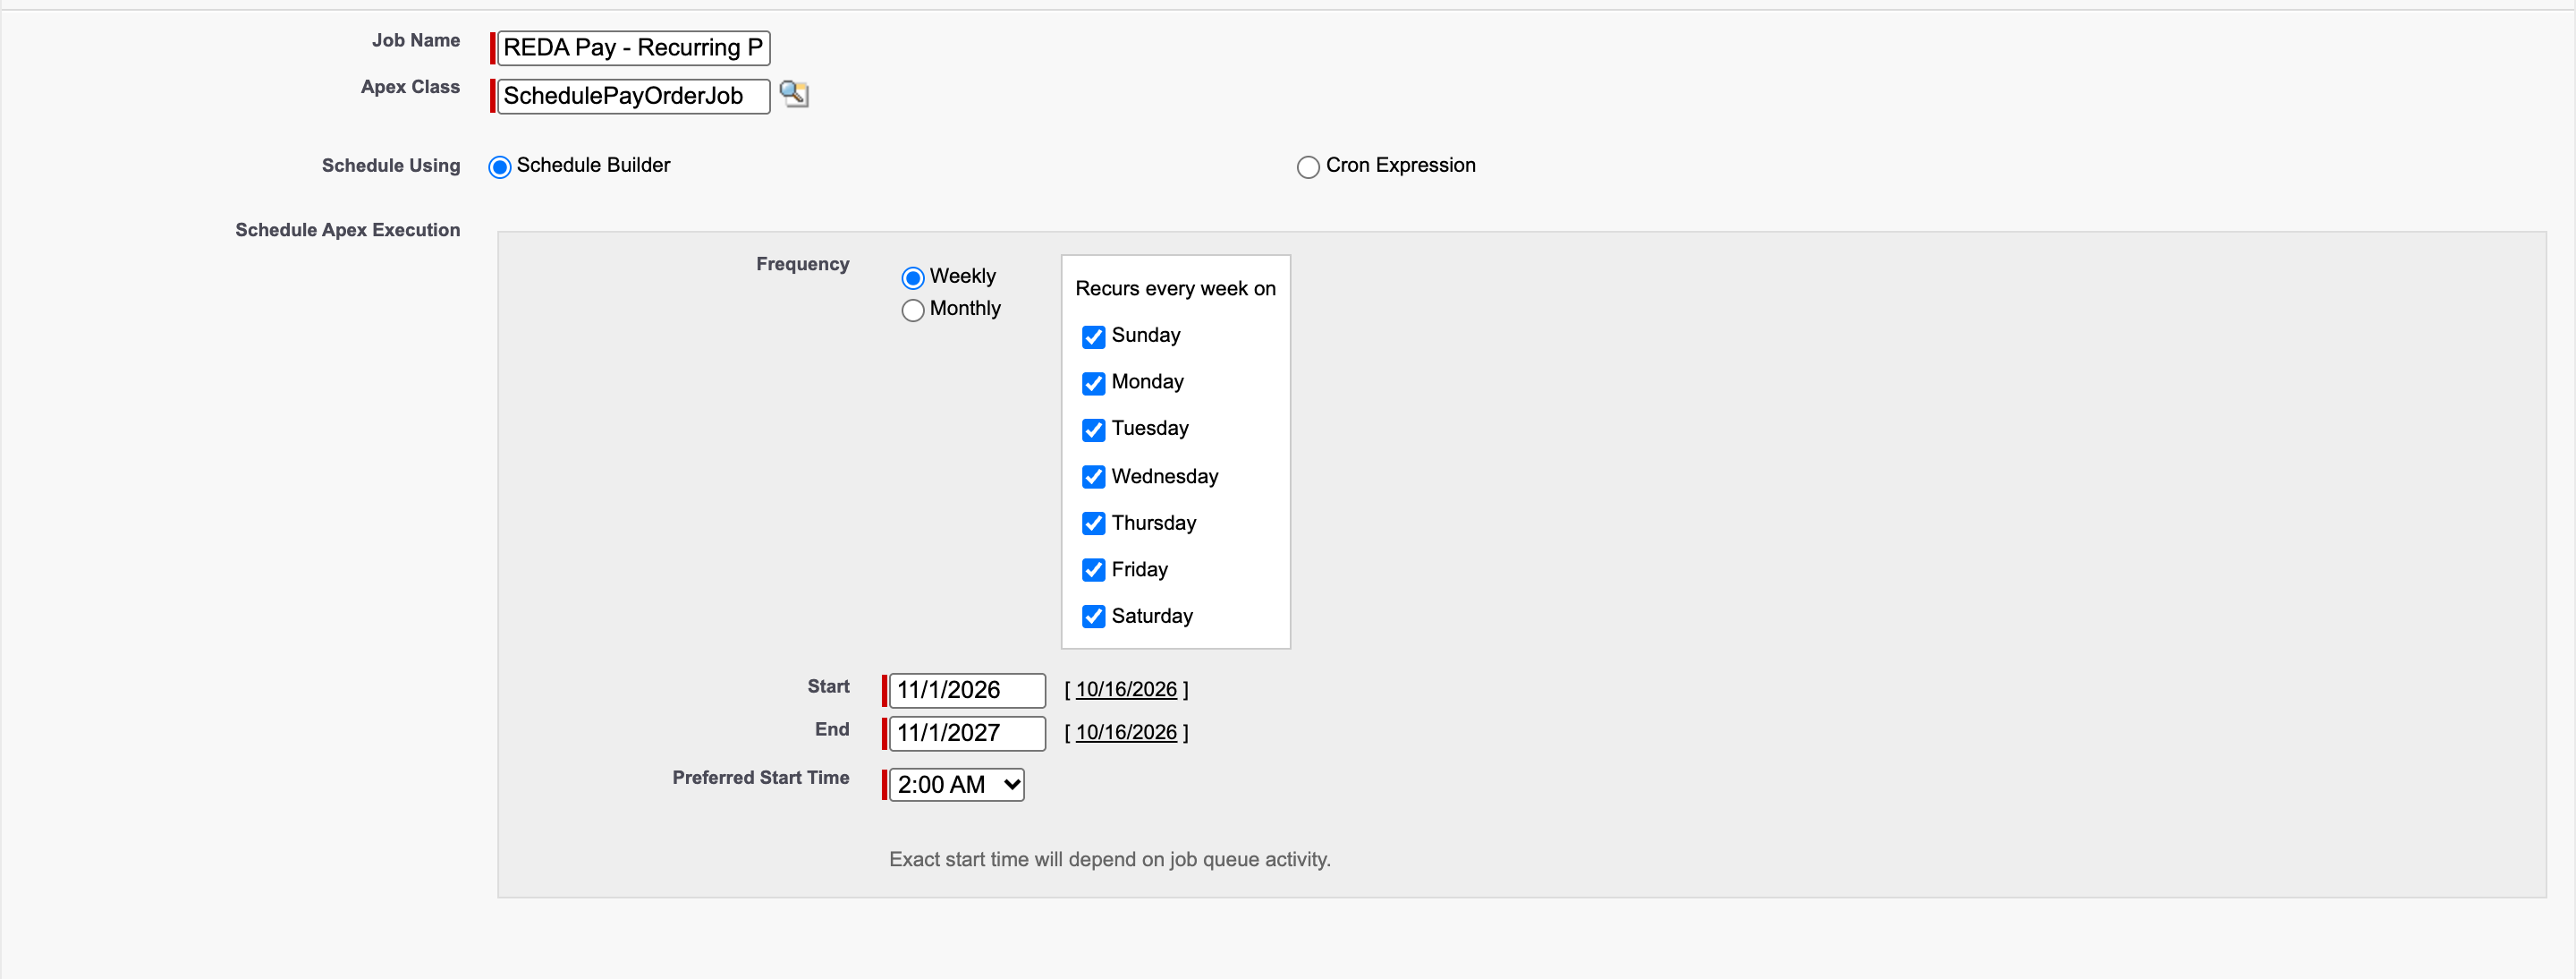Click the Job Name input field

(634, 48)
